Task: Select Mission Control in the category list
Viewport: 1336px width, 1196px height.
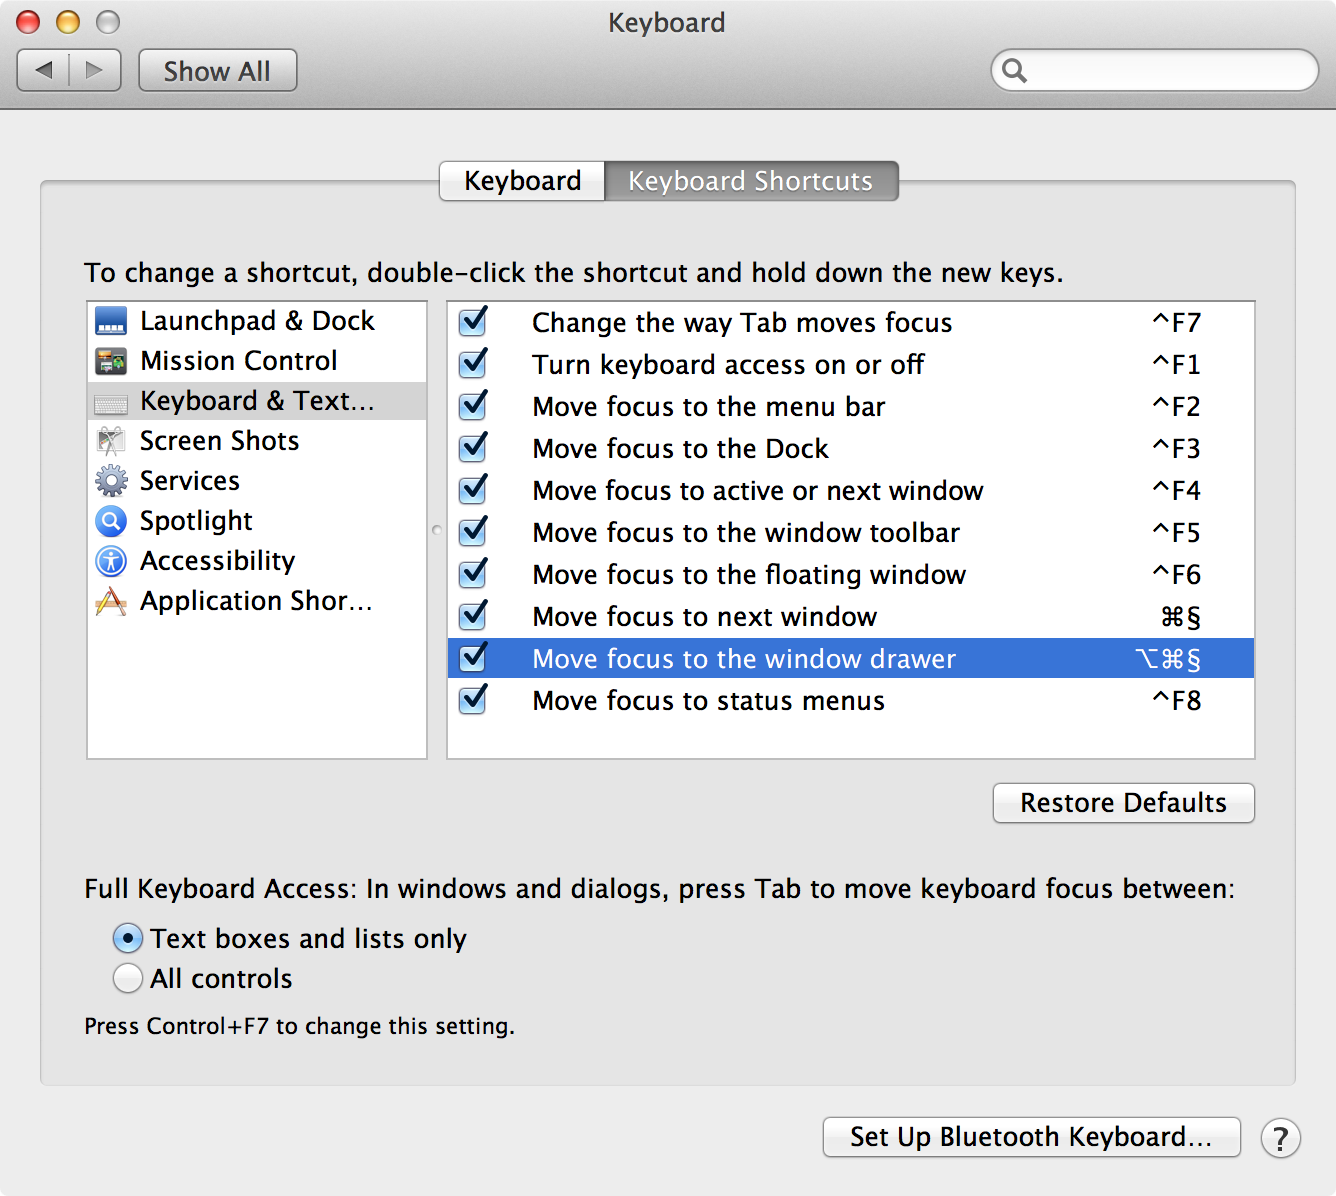Action: point(257,361)
